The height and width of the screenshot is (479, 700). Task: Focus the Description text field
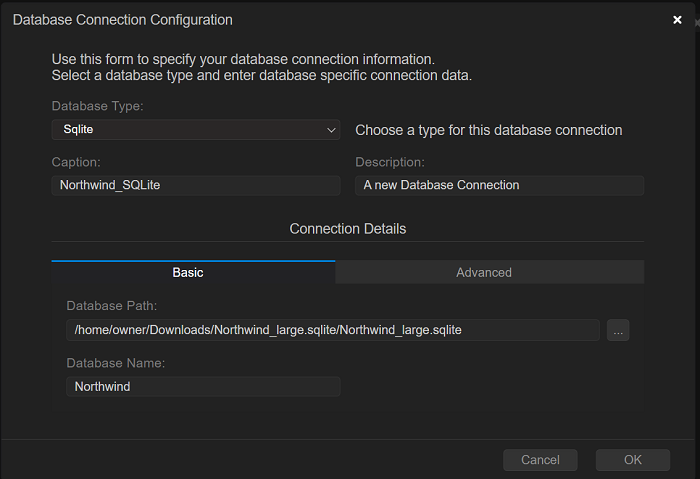[x=499, y=185]
